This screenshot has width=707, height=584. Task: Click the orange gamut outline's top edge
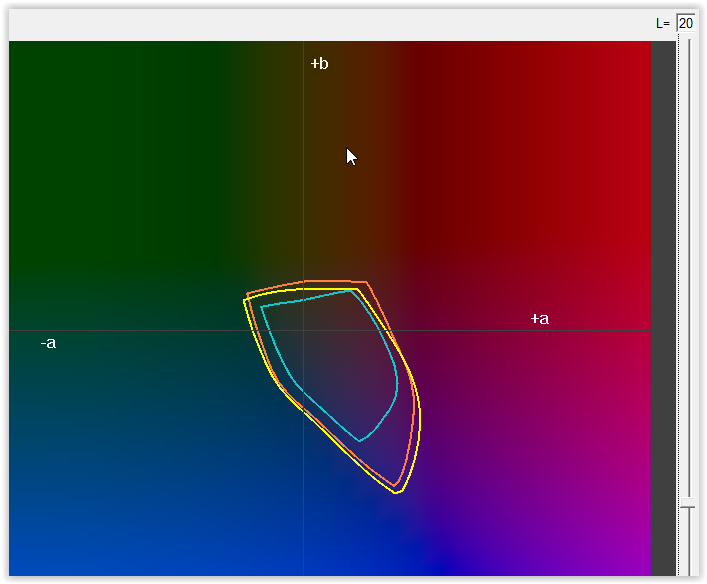335,282
